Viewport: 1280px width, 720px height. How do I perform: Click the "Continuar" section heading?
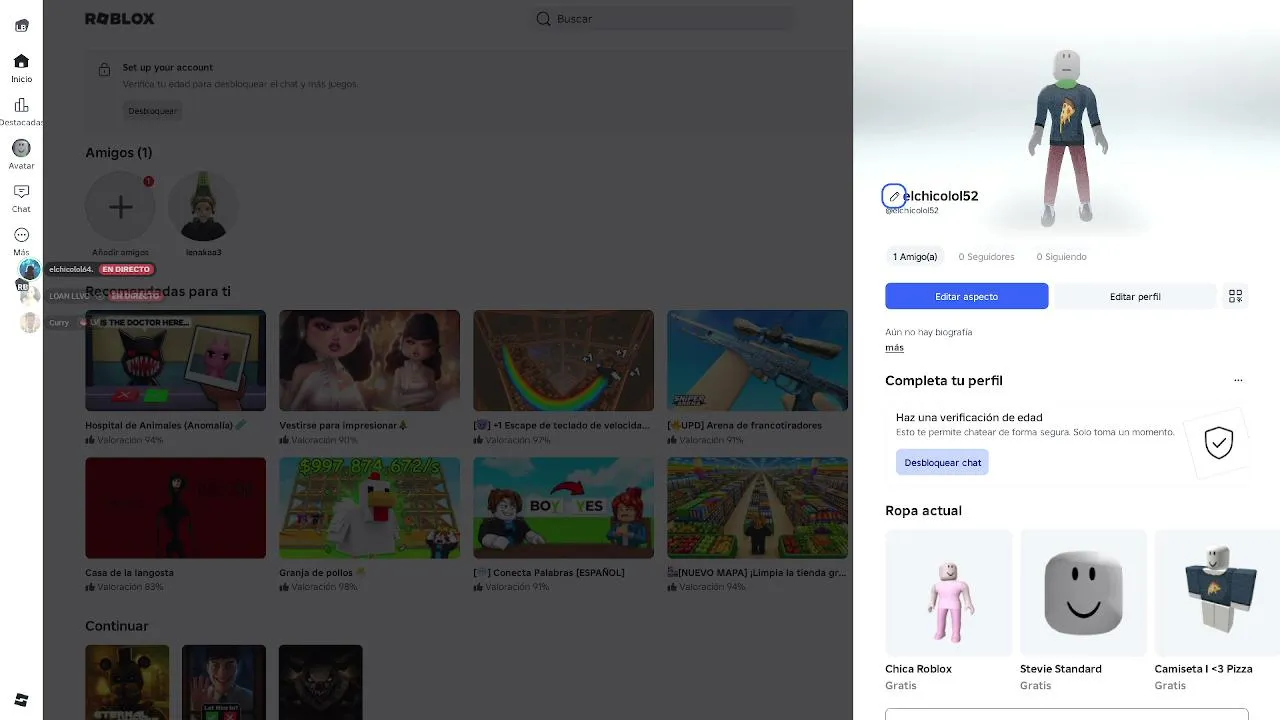(116, 626)
